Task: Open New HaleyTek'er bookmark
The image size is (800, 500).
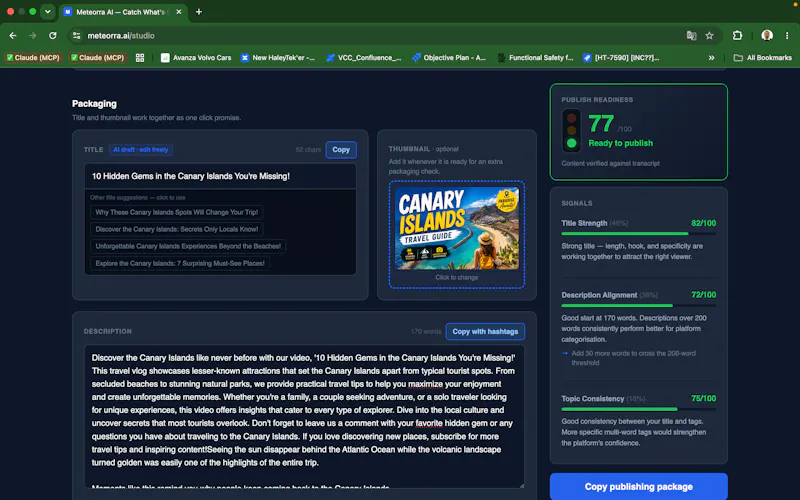Action: click(x=278, y=58)
